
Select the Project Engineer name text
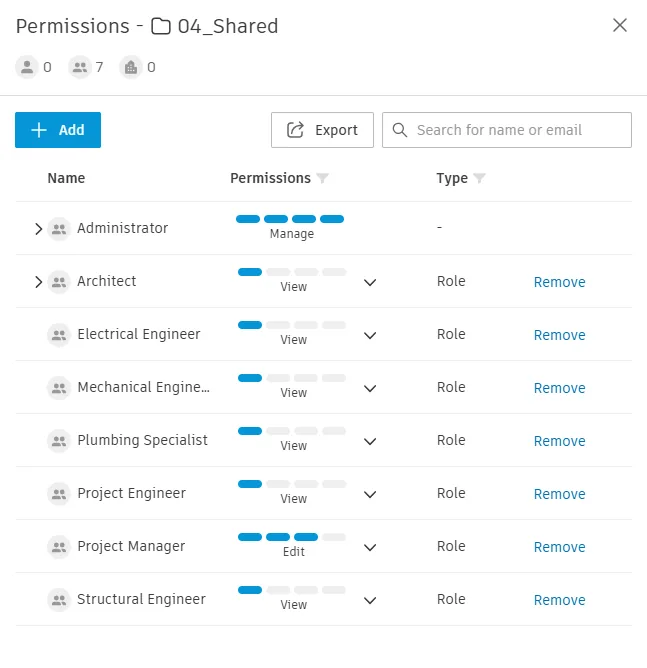tap(131, 493)
